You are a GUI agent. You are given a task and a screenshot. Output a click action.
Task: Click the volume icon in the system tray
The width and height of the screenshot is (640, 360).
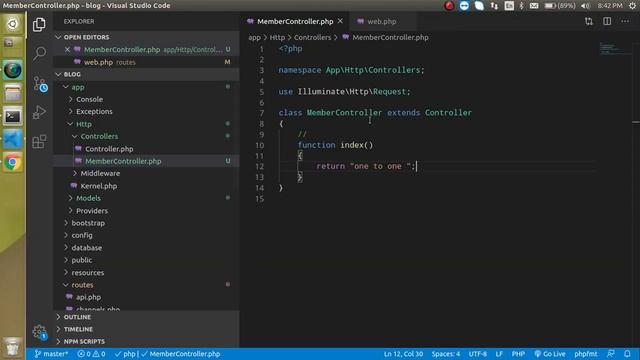[585, 5]
